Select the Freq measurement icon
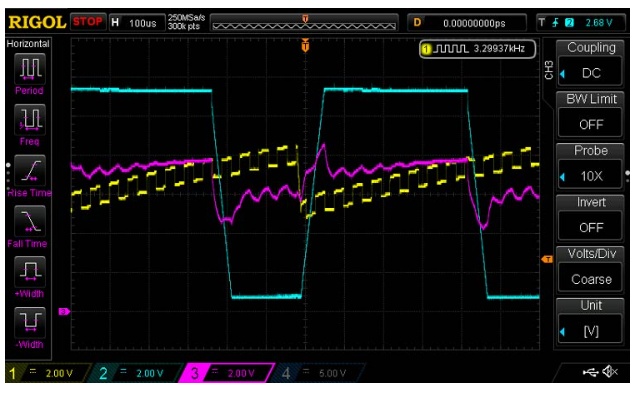The width and height of the screenshot is (637, 397). pyautogui.click(x=30, y=119)
